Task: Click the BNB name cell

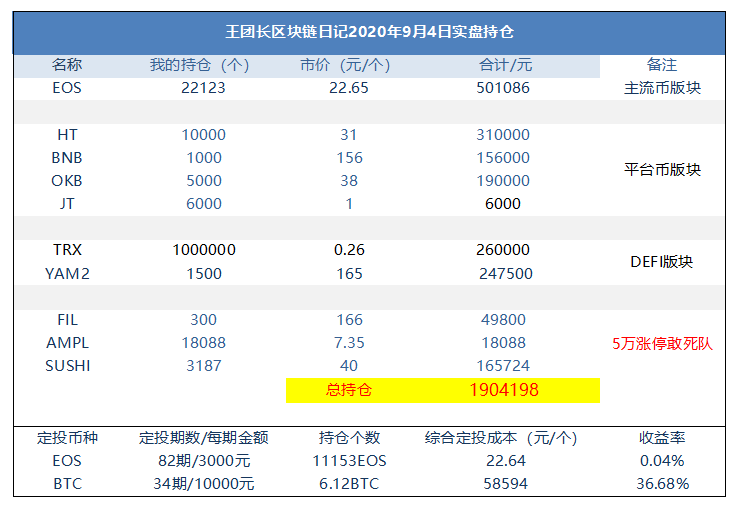Action: click(x=67, y=158)
